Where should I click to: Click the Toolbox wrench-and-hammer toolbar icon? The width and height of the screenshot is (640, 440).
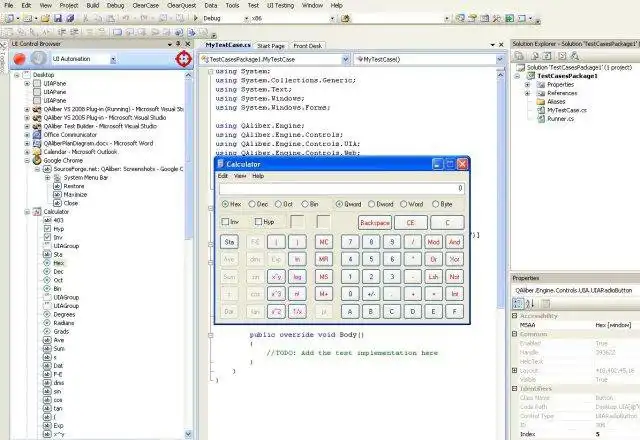click(x=497, y=18)
